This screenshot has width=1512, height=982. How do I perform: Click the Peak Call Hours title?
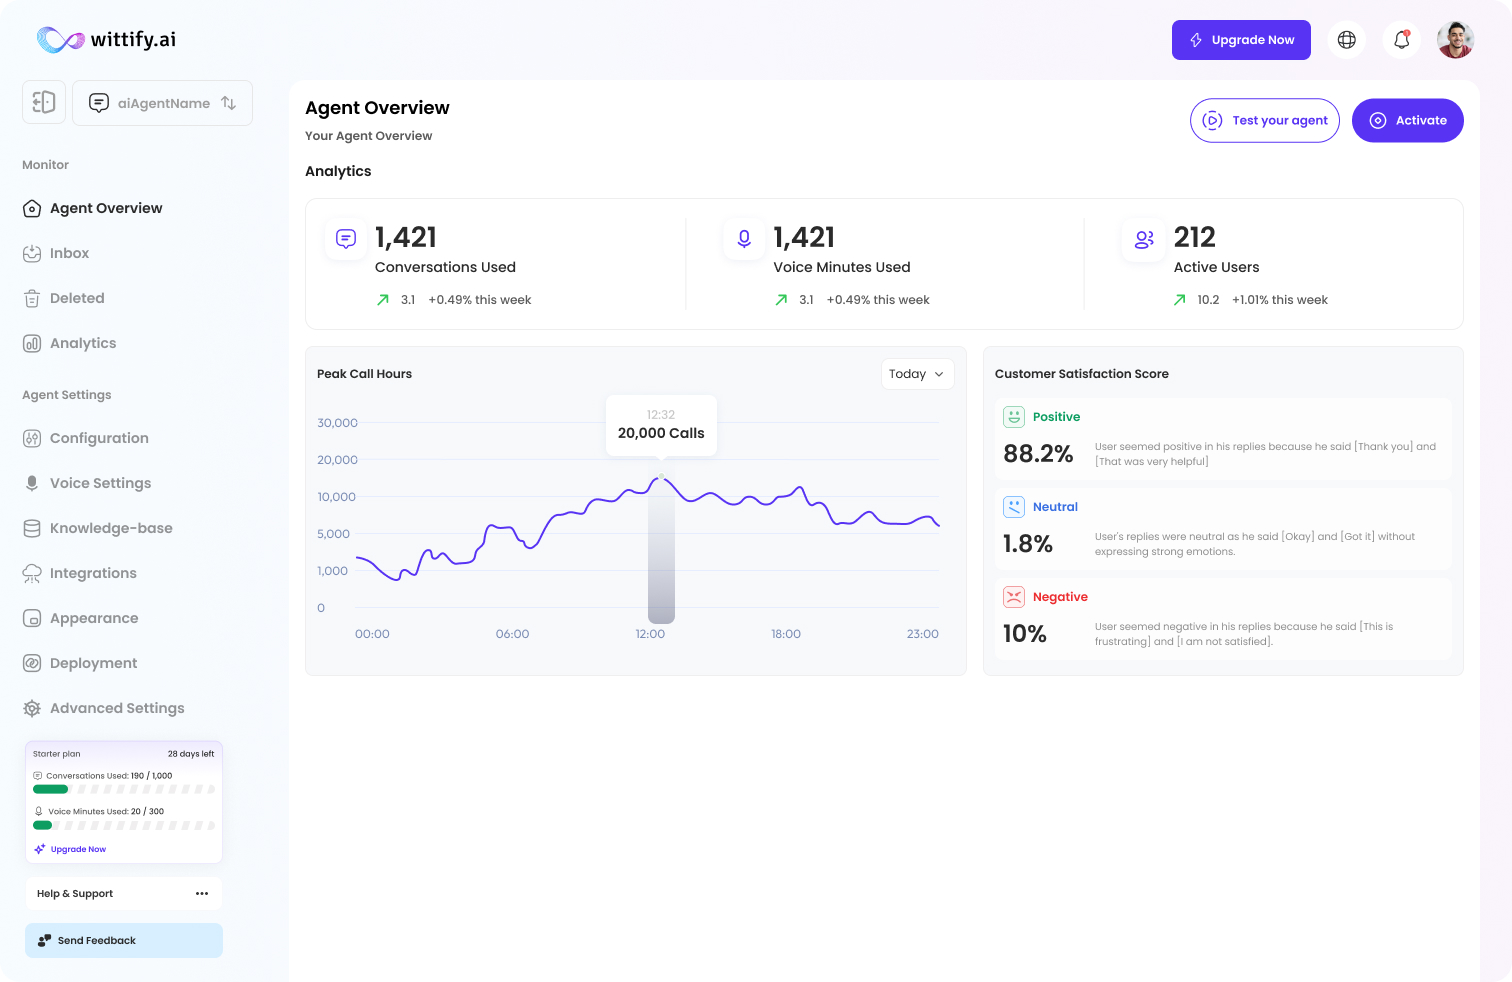(x=364, y=374)
